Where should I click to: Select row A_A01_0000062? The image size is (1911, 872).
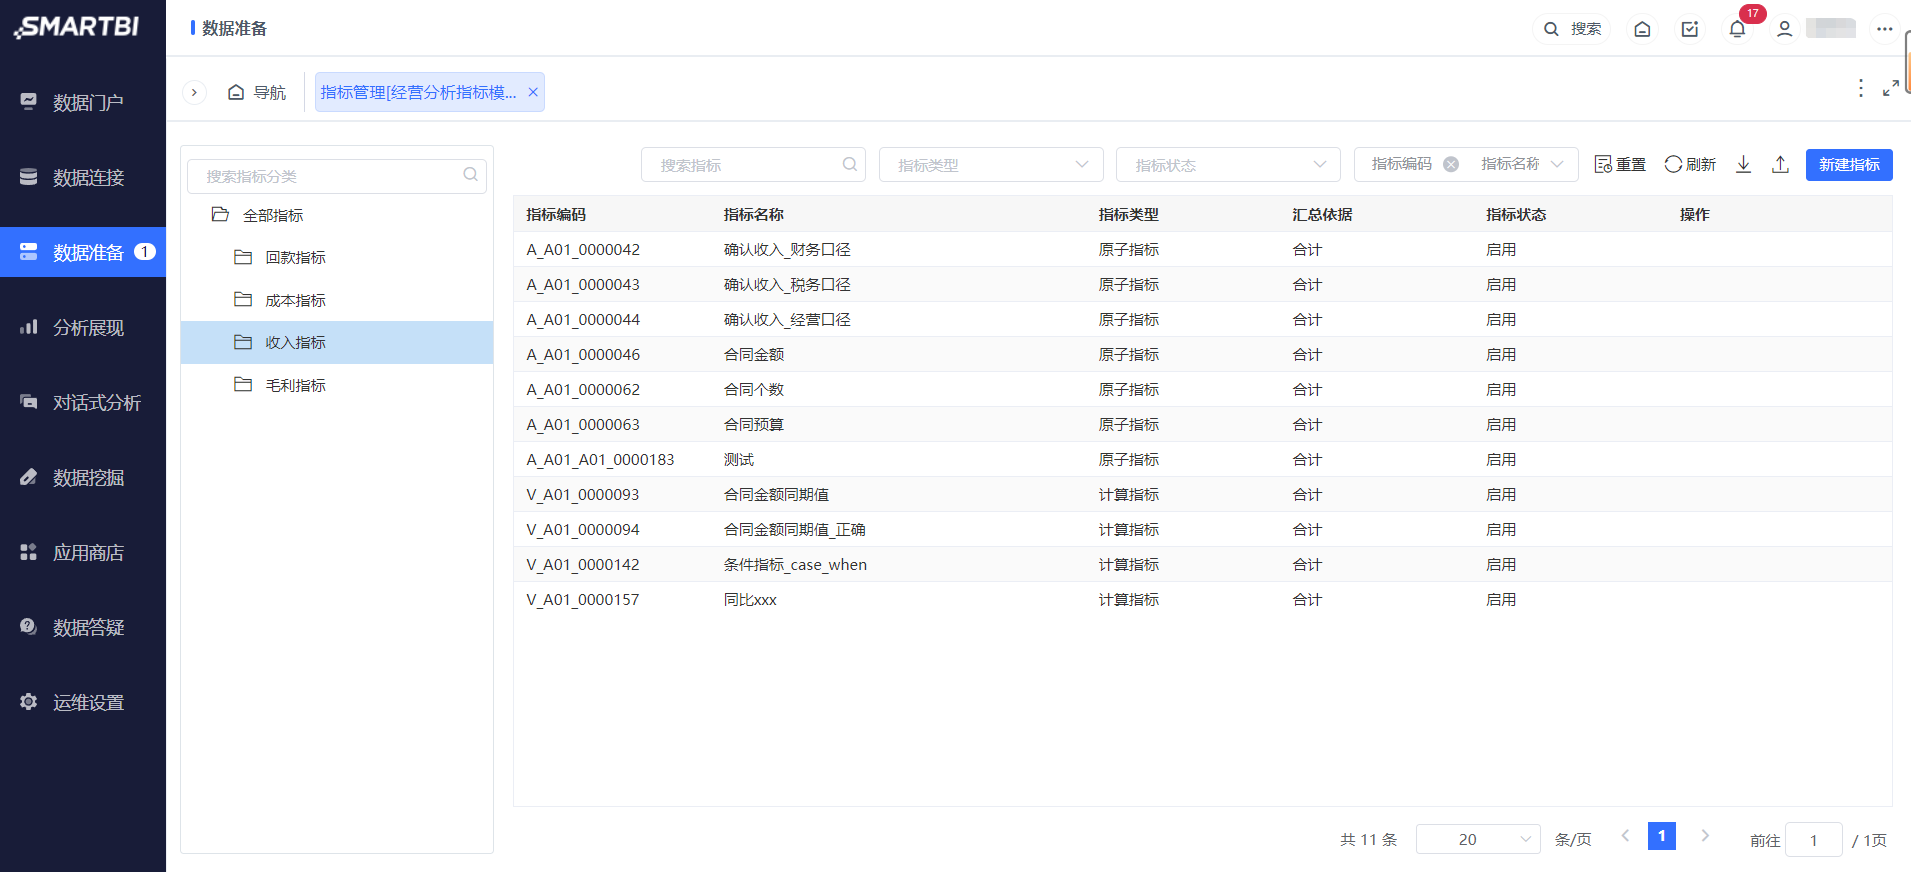click(1202, 389)
